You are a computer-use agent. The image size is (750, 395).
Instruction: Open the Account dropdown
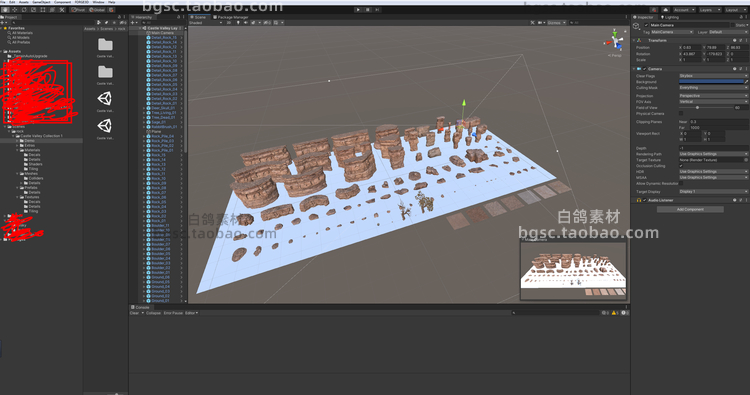click(684, 10)
